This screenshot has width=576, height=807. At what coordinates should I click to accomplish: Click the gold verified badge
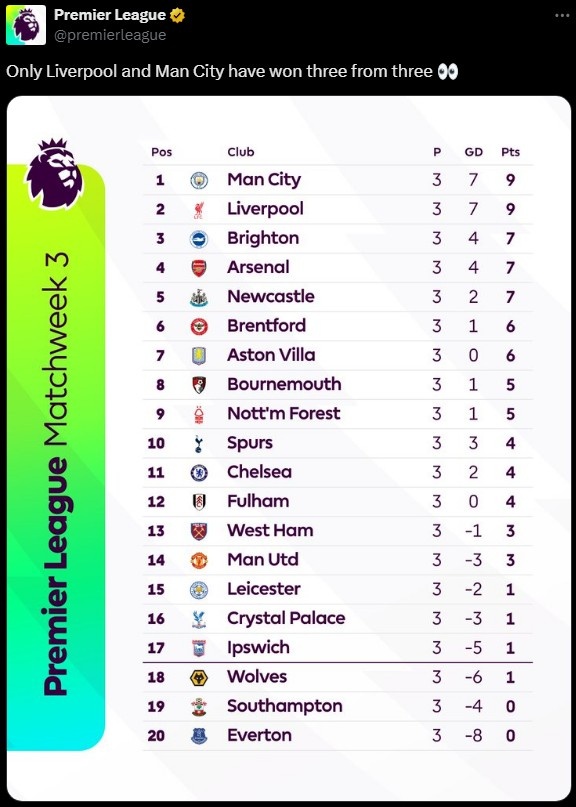tap(178, 16)
